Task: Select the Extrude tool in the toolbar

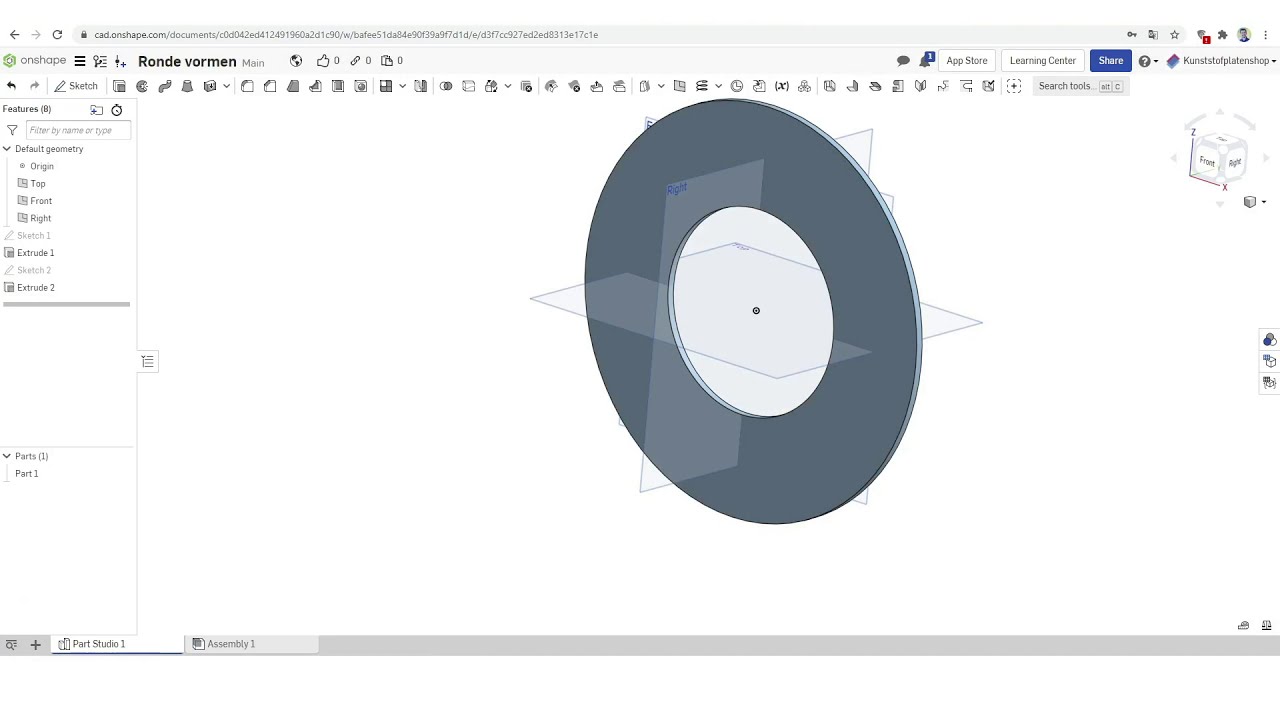Action: [x=119, y=86]
